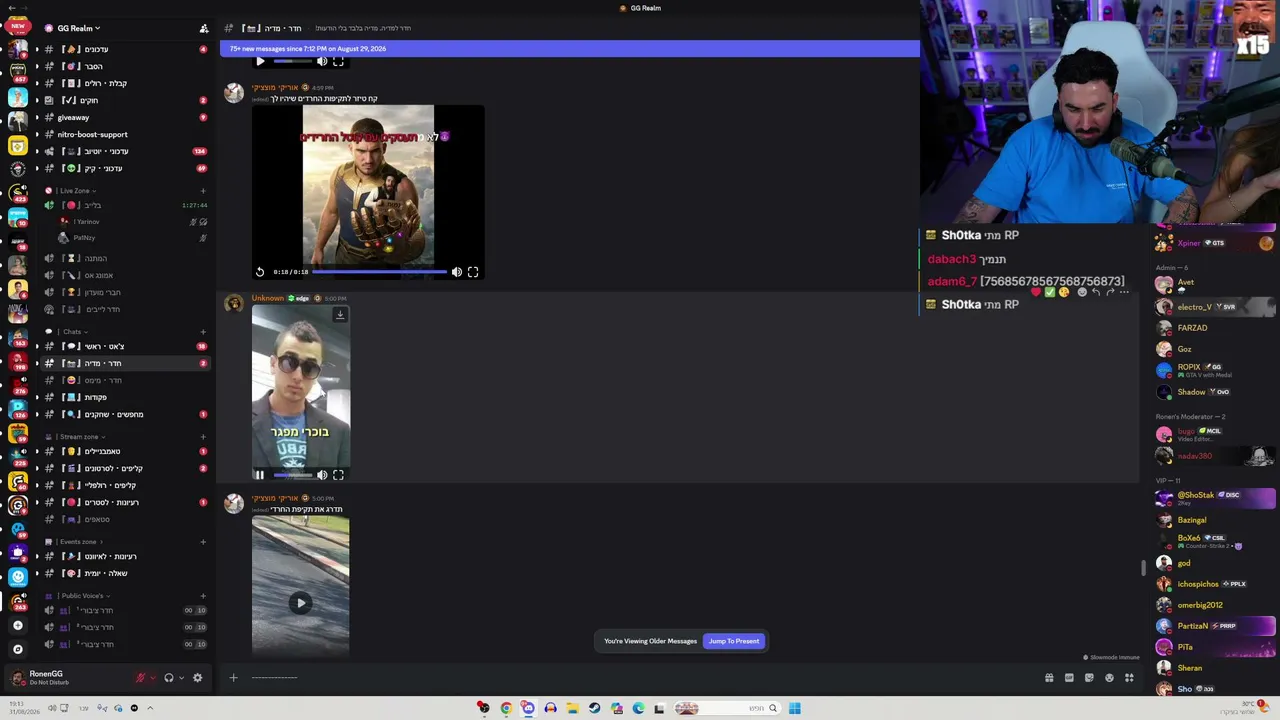
Task: Open User Settings gear icon
Action: coord(197,678)
